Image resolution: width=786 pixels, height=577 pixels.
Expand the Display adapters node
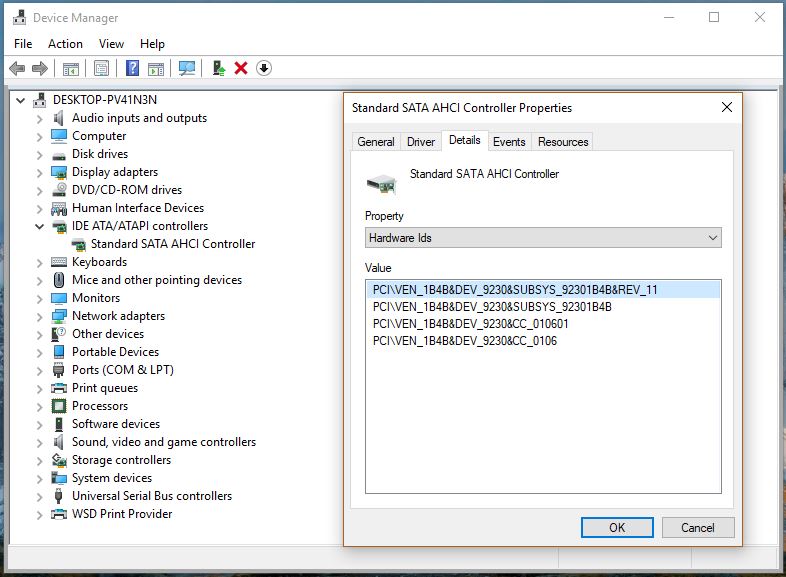[40, 172]
